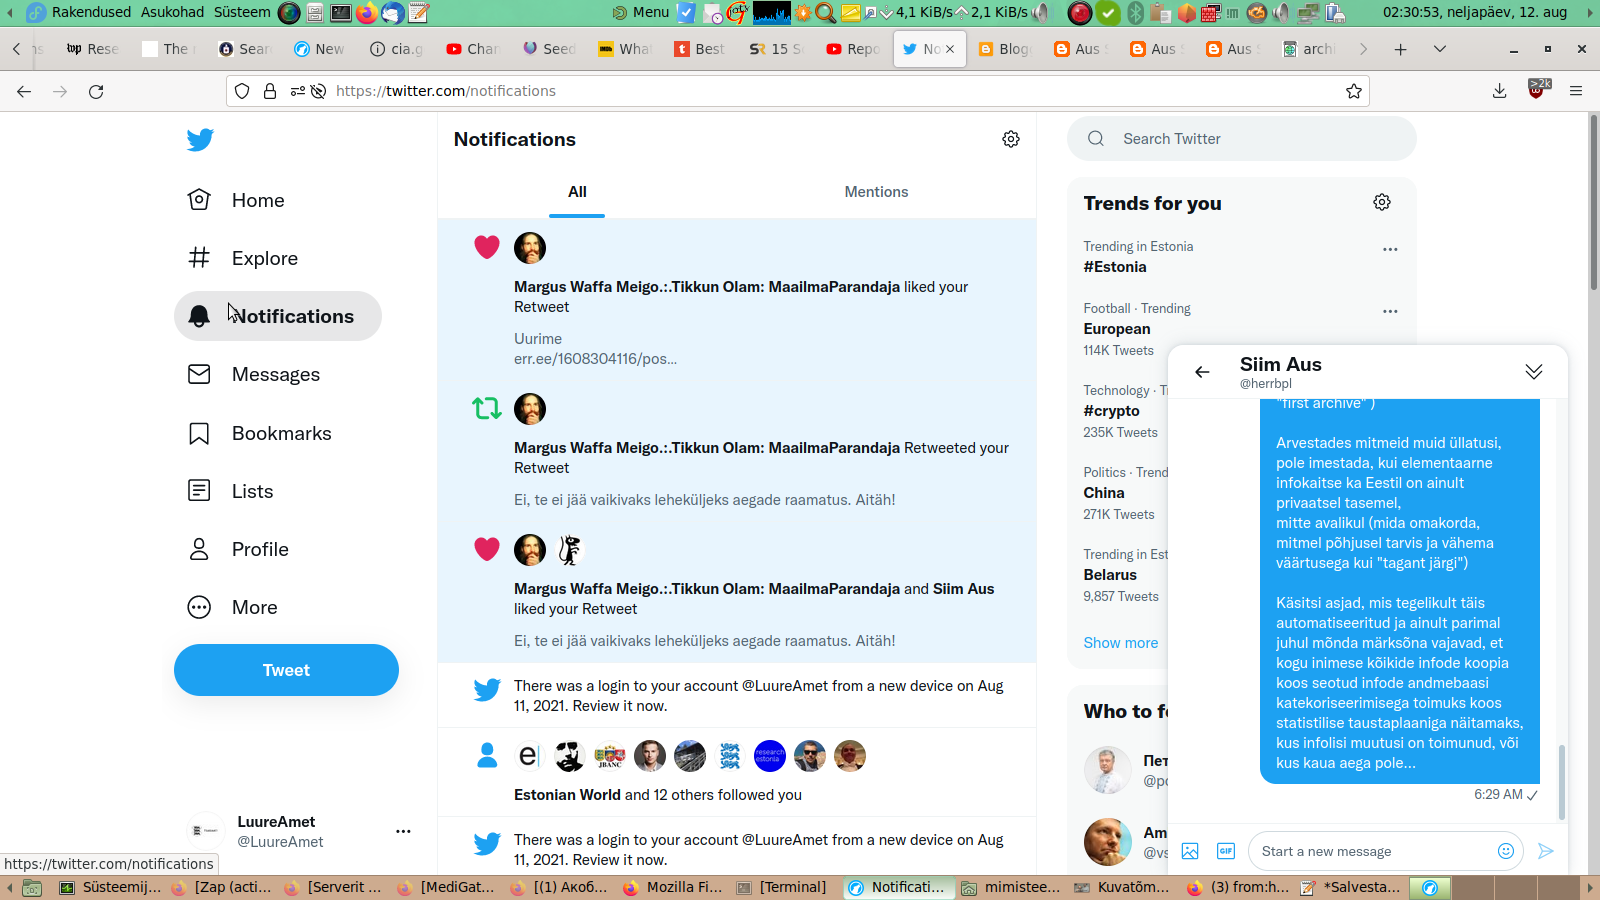The height and width of the screenshot is (900, 1600).
Task: Click the clock showing neljapäev, 12. aug
Action: (1474, 12)
